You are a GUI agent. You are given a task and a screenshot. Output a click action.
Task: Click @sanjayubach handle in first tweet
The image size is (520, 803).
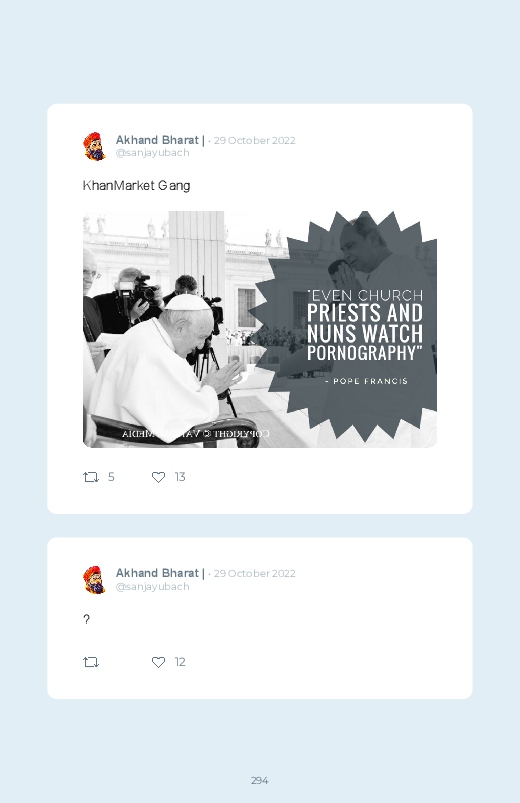(153, 153)
